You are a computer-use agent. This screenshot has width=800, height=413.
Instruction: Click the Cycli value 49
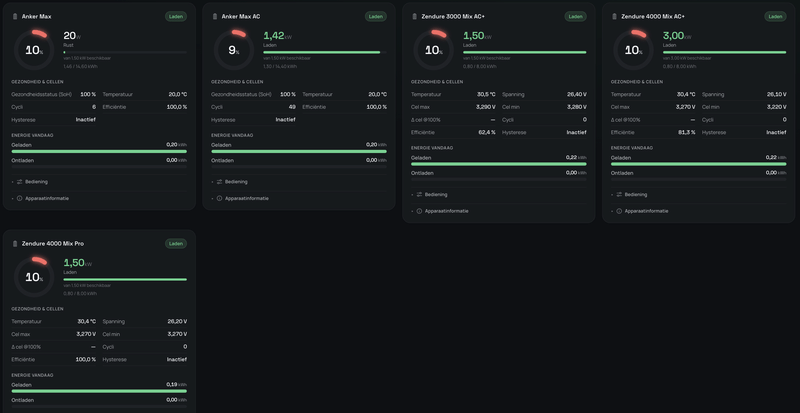(292, 107)
